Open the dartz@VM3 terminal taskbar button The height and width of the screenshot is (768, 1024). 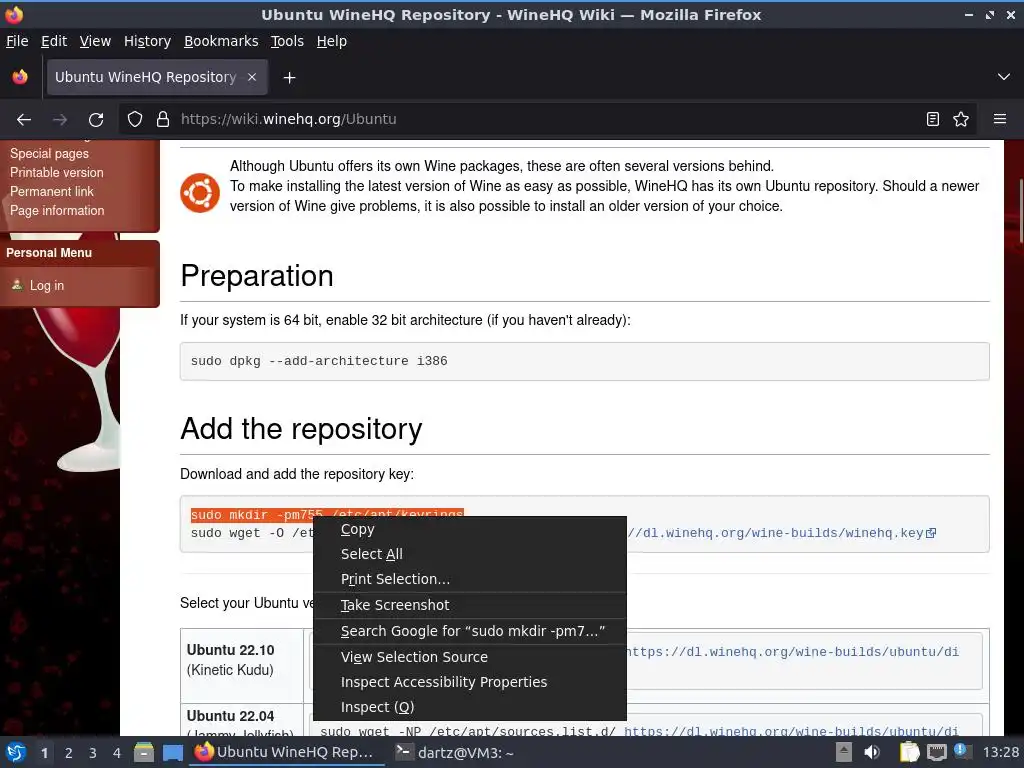point(455,753)
